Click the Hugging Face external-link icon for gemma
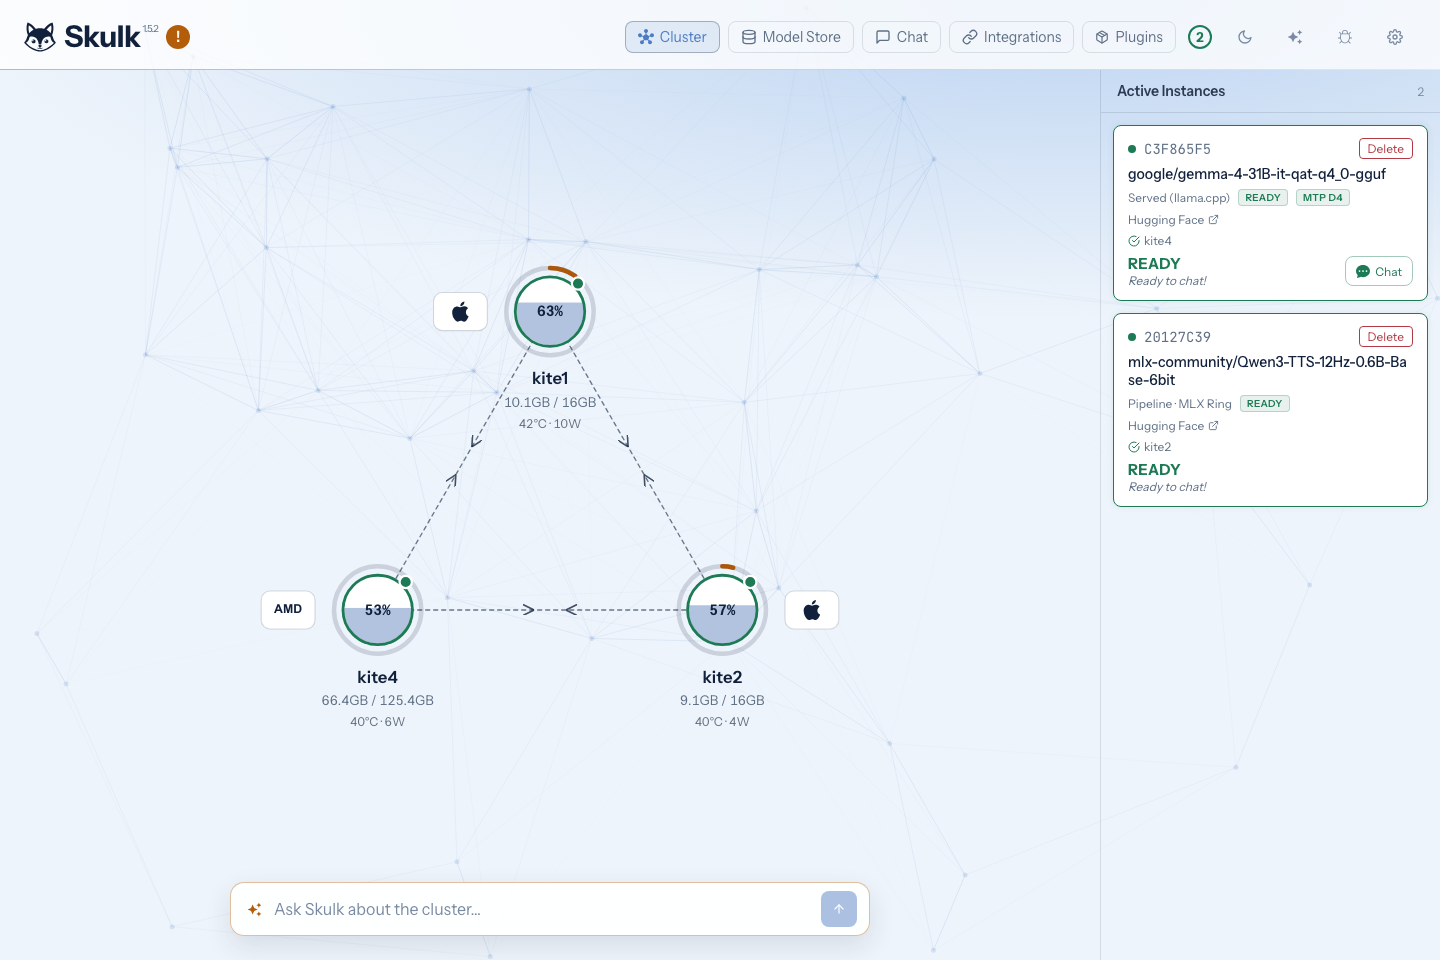1440x960 pixels. (1213, 220)
